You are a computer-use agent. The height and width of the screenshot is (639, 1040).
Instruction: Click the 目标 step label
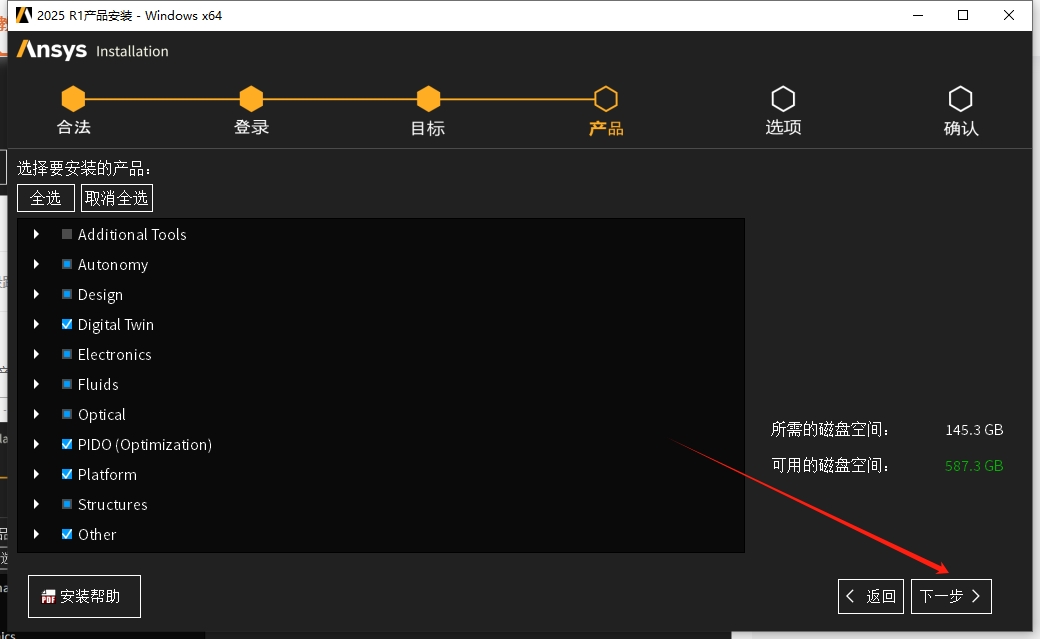click(428, 128)
